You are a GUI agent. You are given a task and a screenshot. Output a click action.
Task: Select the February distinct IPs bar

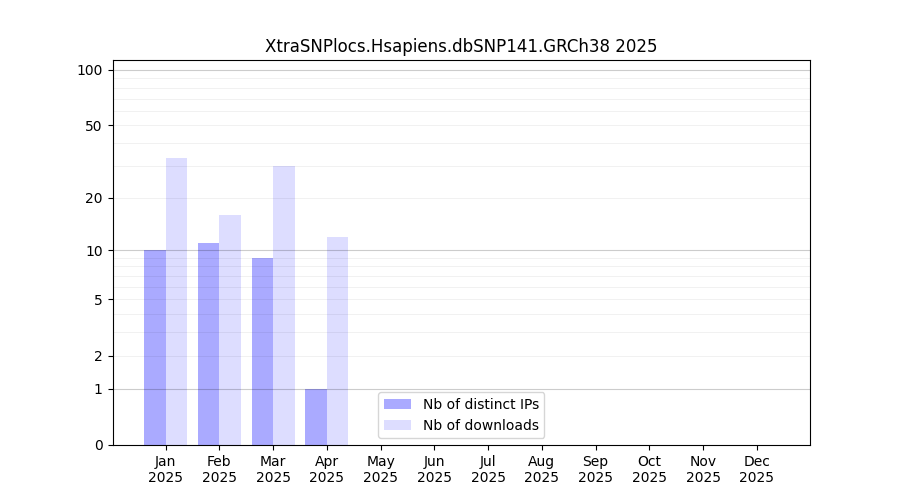coord(208,344)
